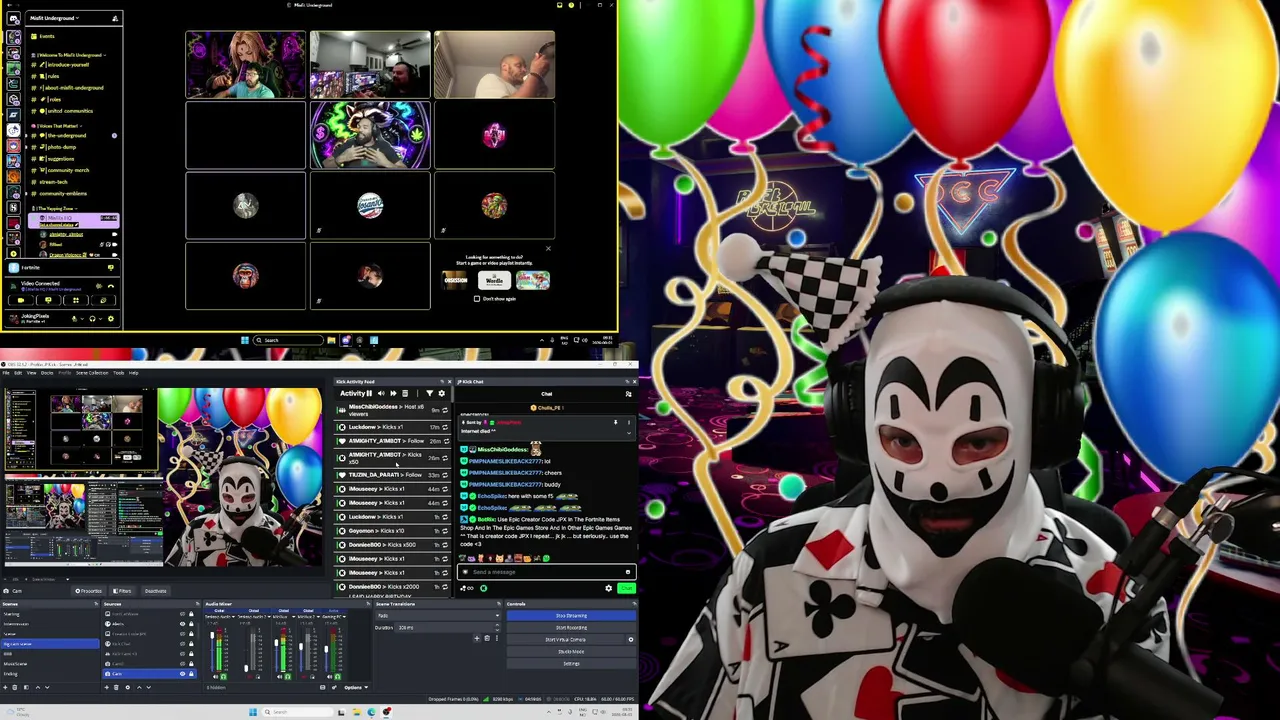The image size is (1280, 720).
Task: Open the chat user list icon
Action: [x=628, y=394]
